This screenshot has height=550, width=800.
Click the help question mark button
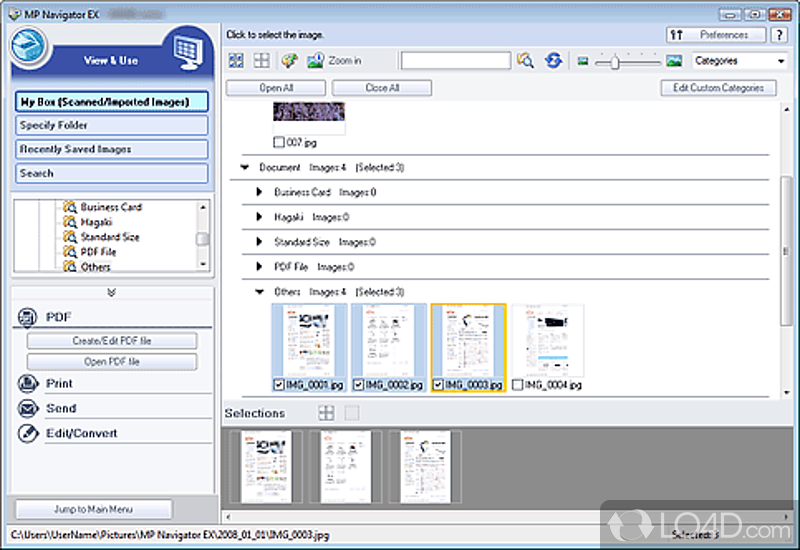pos(780,35)
